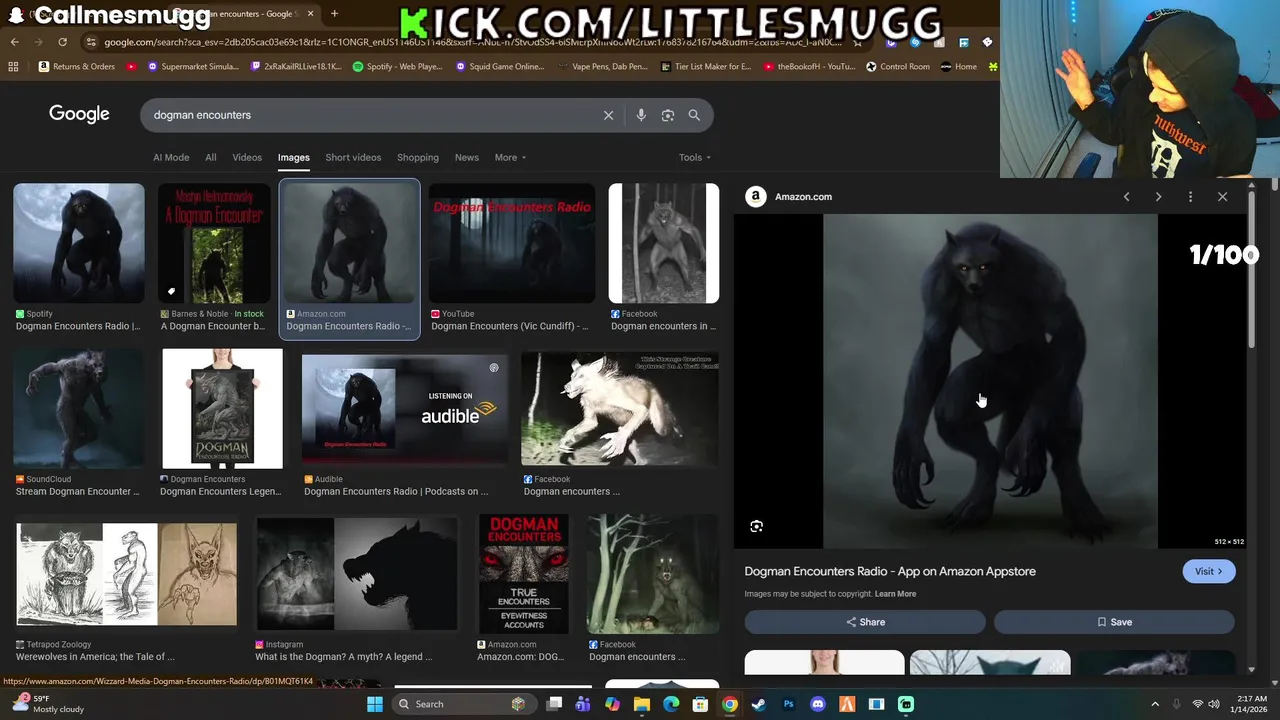Open 'Returns & Orders' bookmark
Viewport: 1280px width, 720px height.
coord(77,67)
